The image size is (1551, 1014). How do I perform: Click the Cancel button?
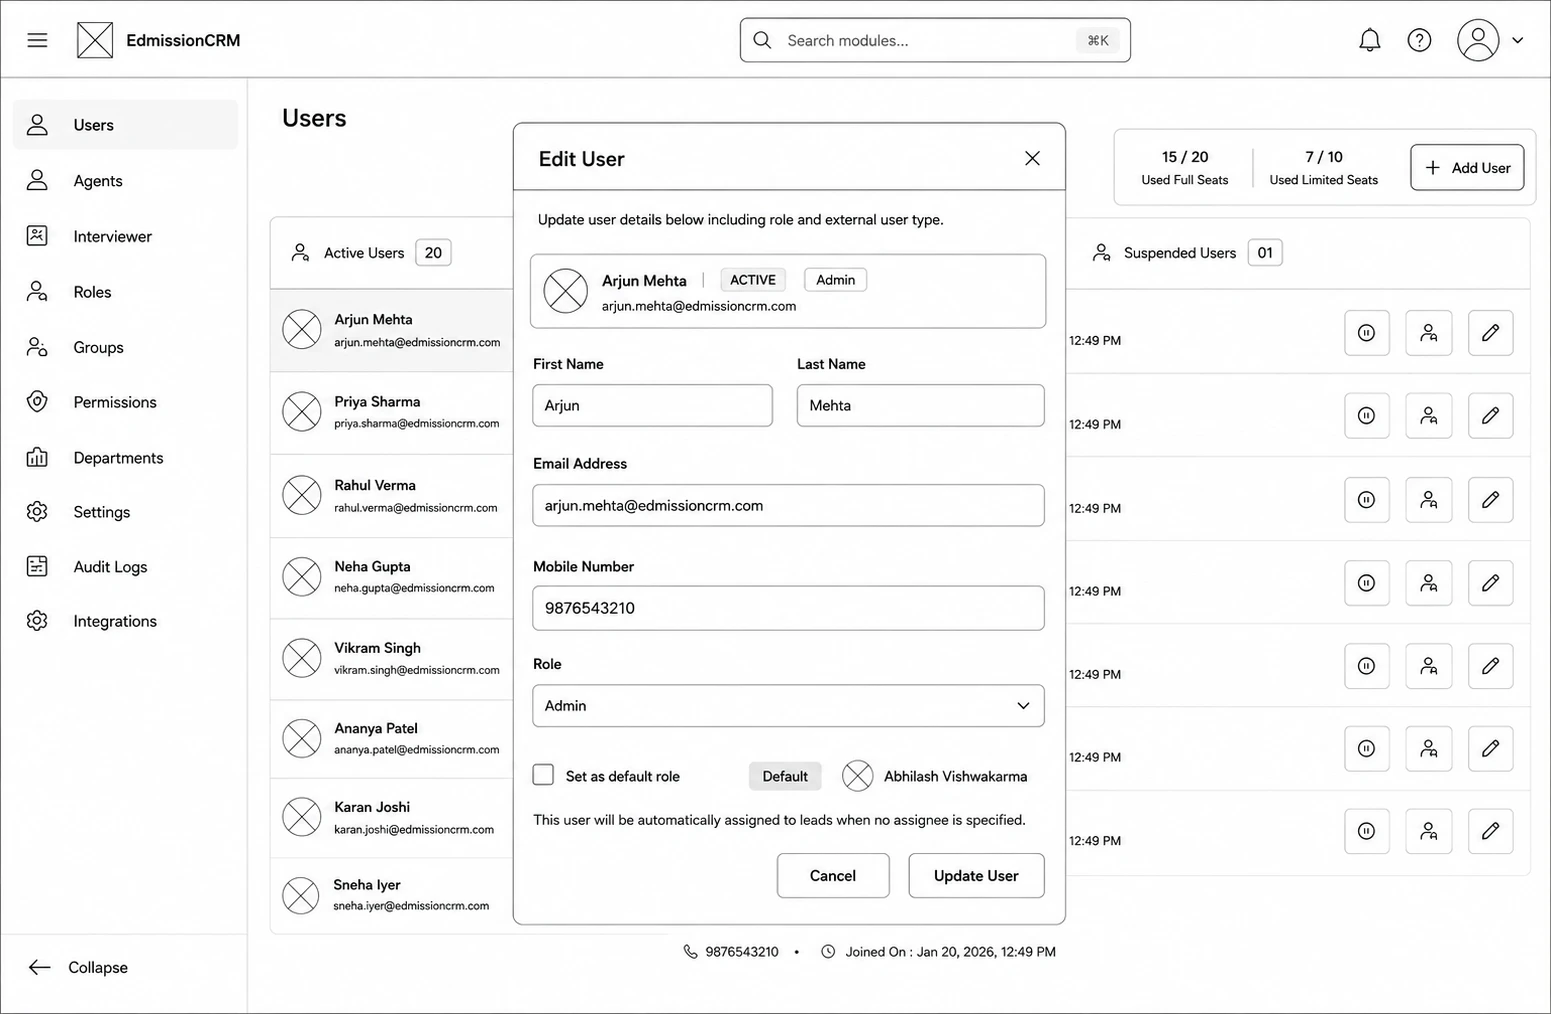(833, 875)
